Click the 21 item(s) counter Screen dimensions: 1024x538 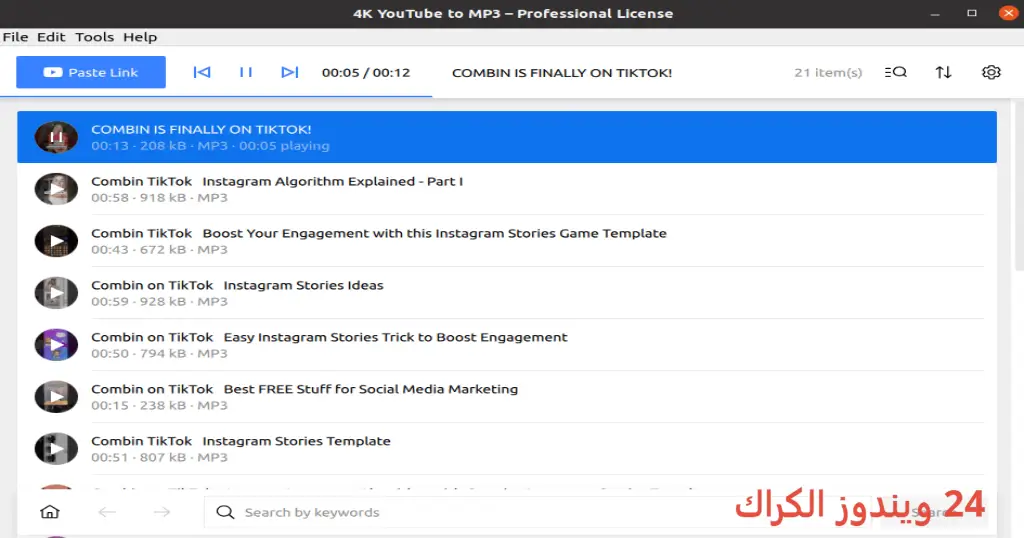[828, 72]
